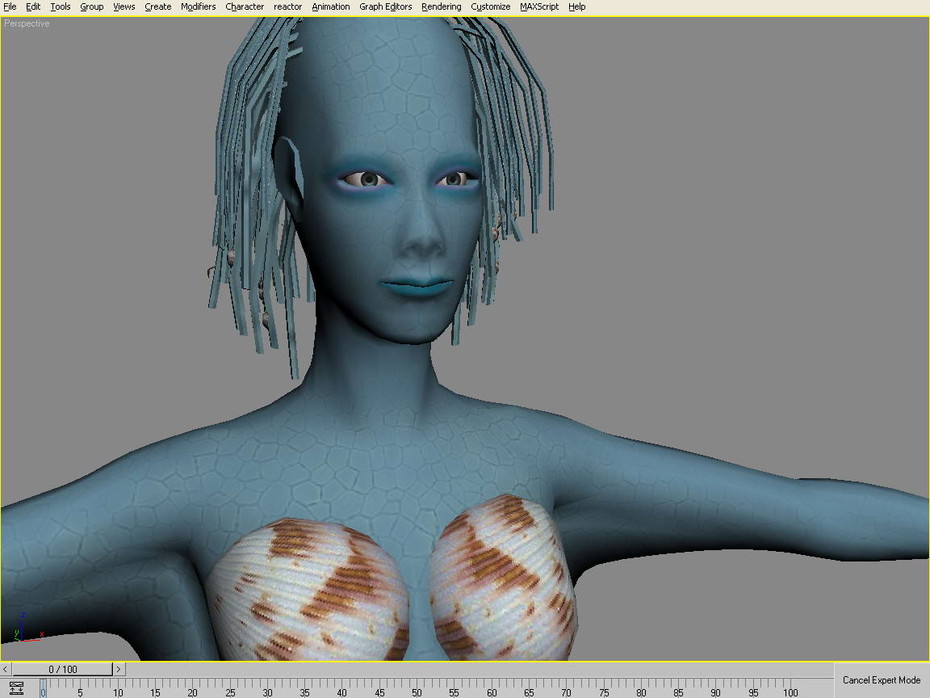This screenshot has height=698, width=930.
Task: Open the Help menu
Action: click(577, 7)
